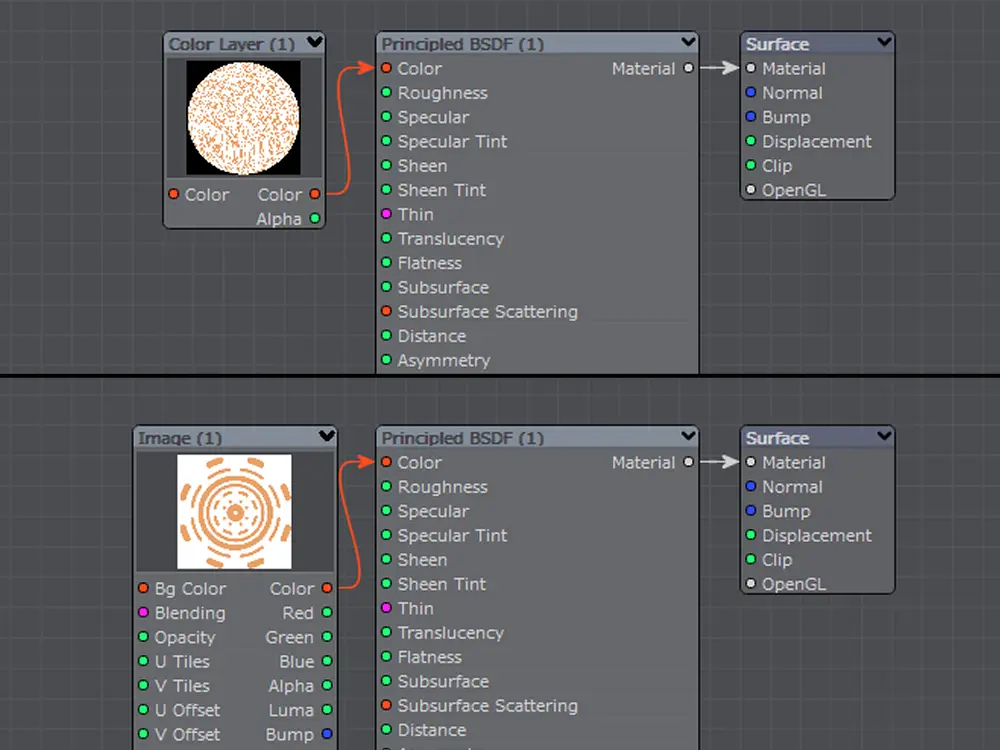Image resolution: width=1000 pixels, height=750 pixels.
Task: Select the Luma output socket
Action: click(327, 710)
